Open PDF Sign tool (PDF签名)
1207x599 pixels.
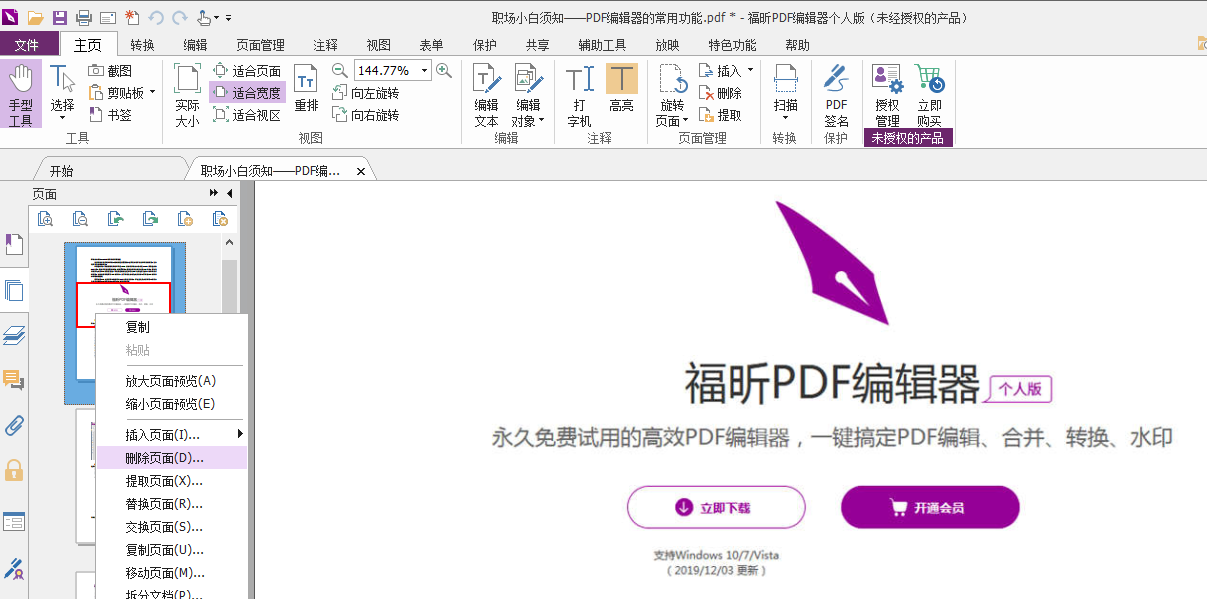[836, 95]
